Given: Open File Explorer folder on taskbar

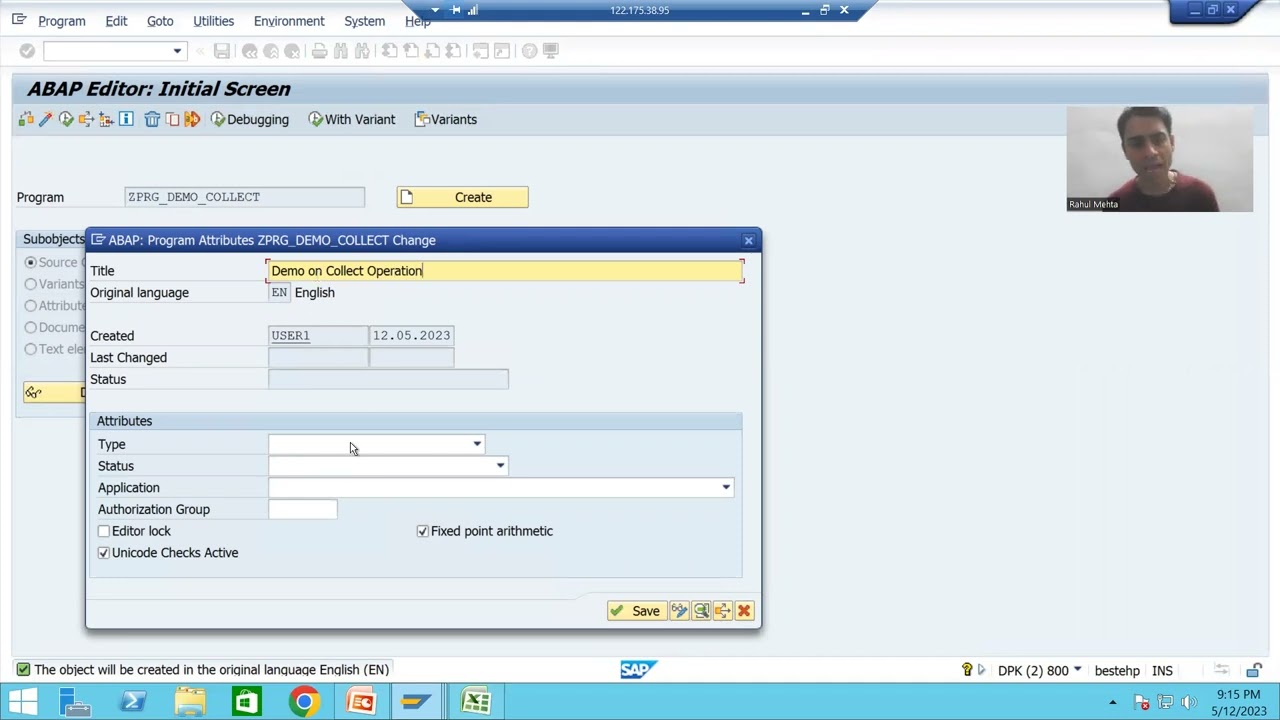Looking at the screenshot, I should (x=189, y=702).
